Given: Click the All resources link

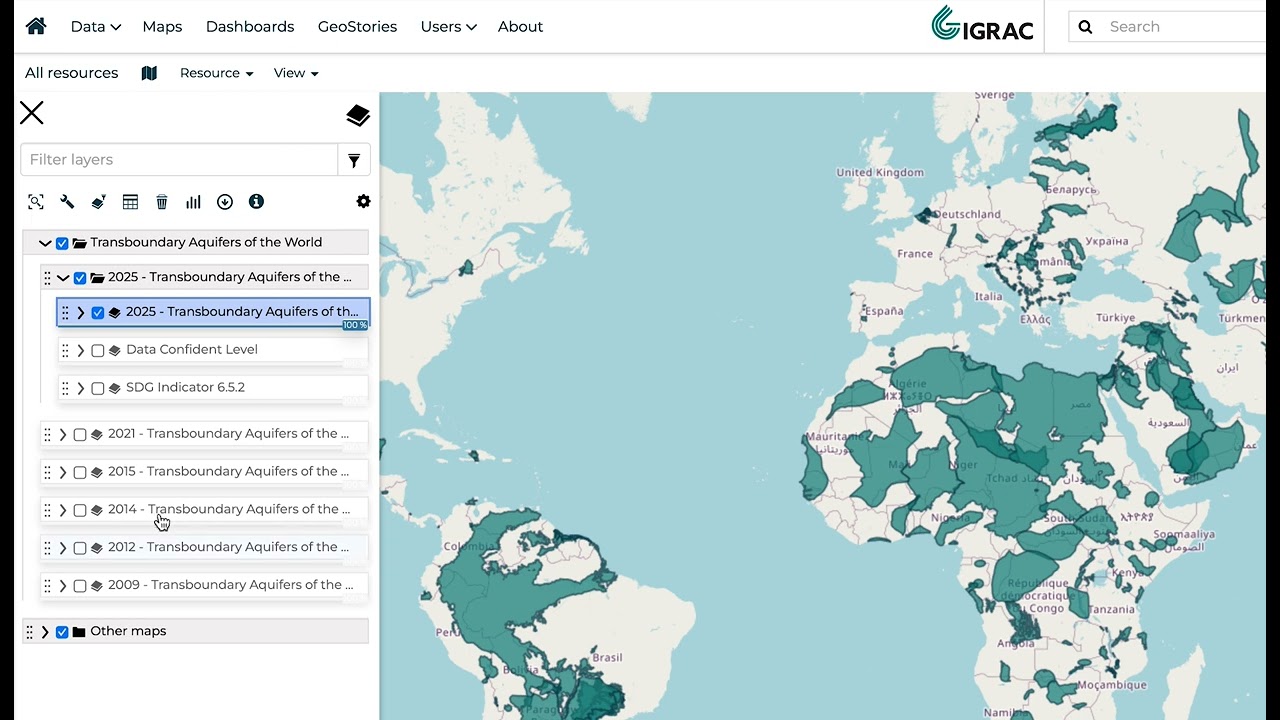Looking at the screenshot, I should tap(71, 73).
